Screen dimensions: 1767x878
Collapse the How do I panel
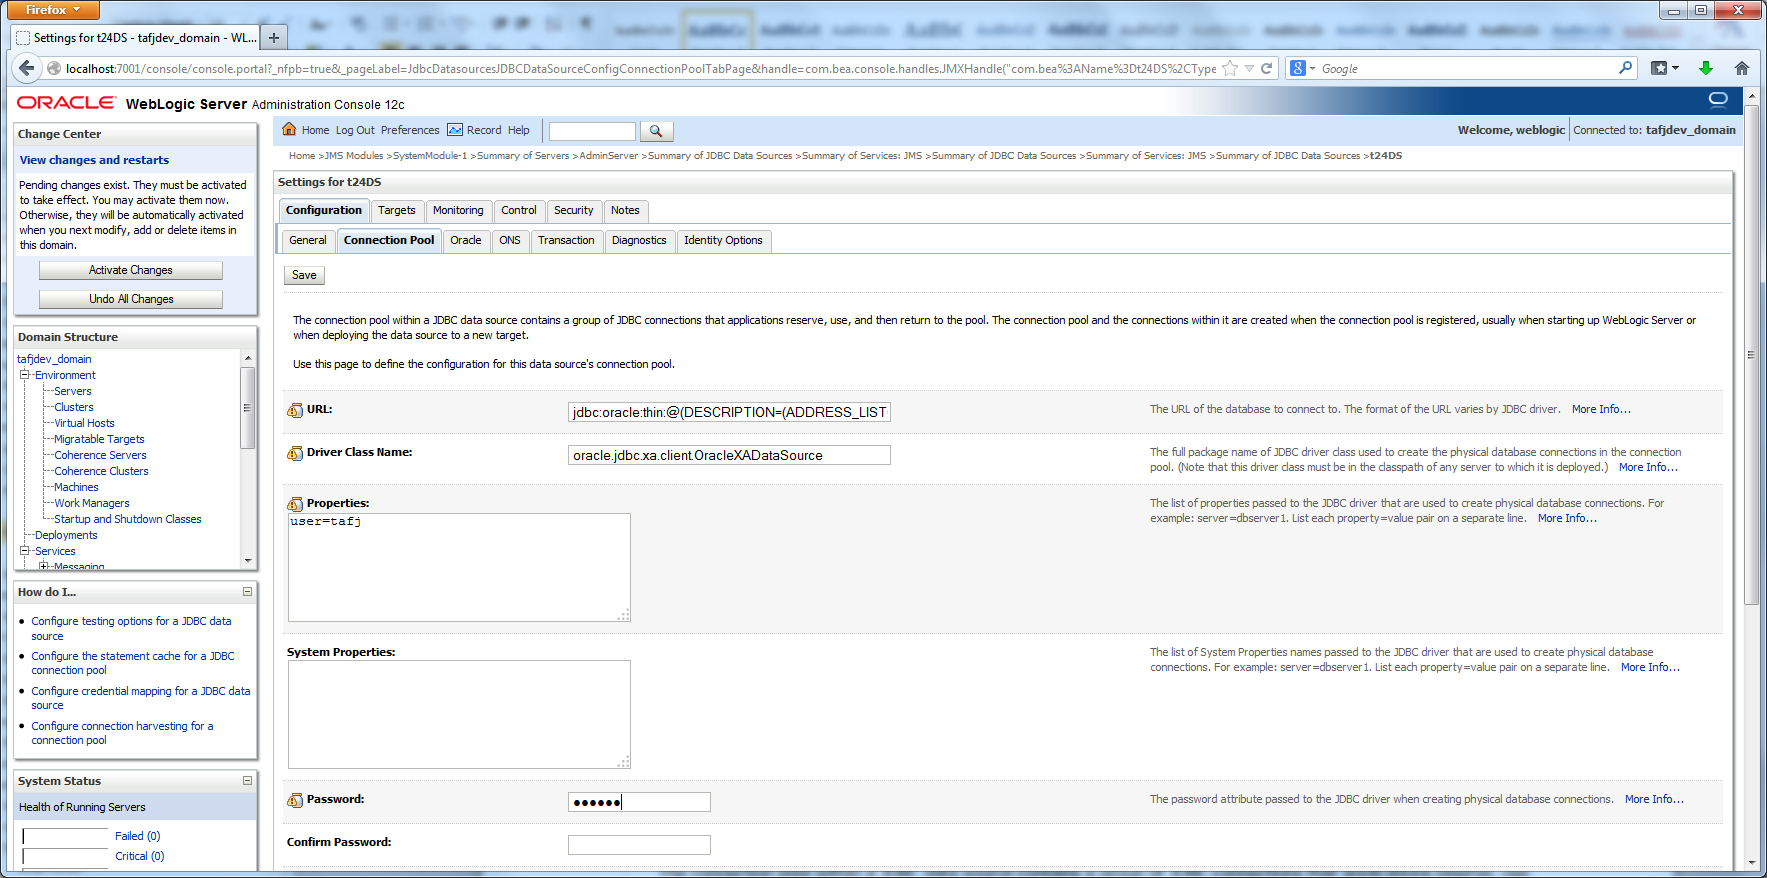[247, 592]
